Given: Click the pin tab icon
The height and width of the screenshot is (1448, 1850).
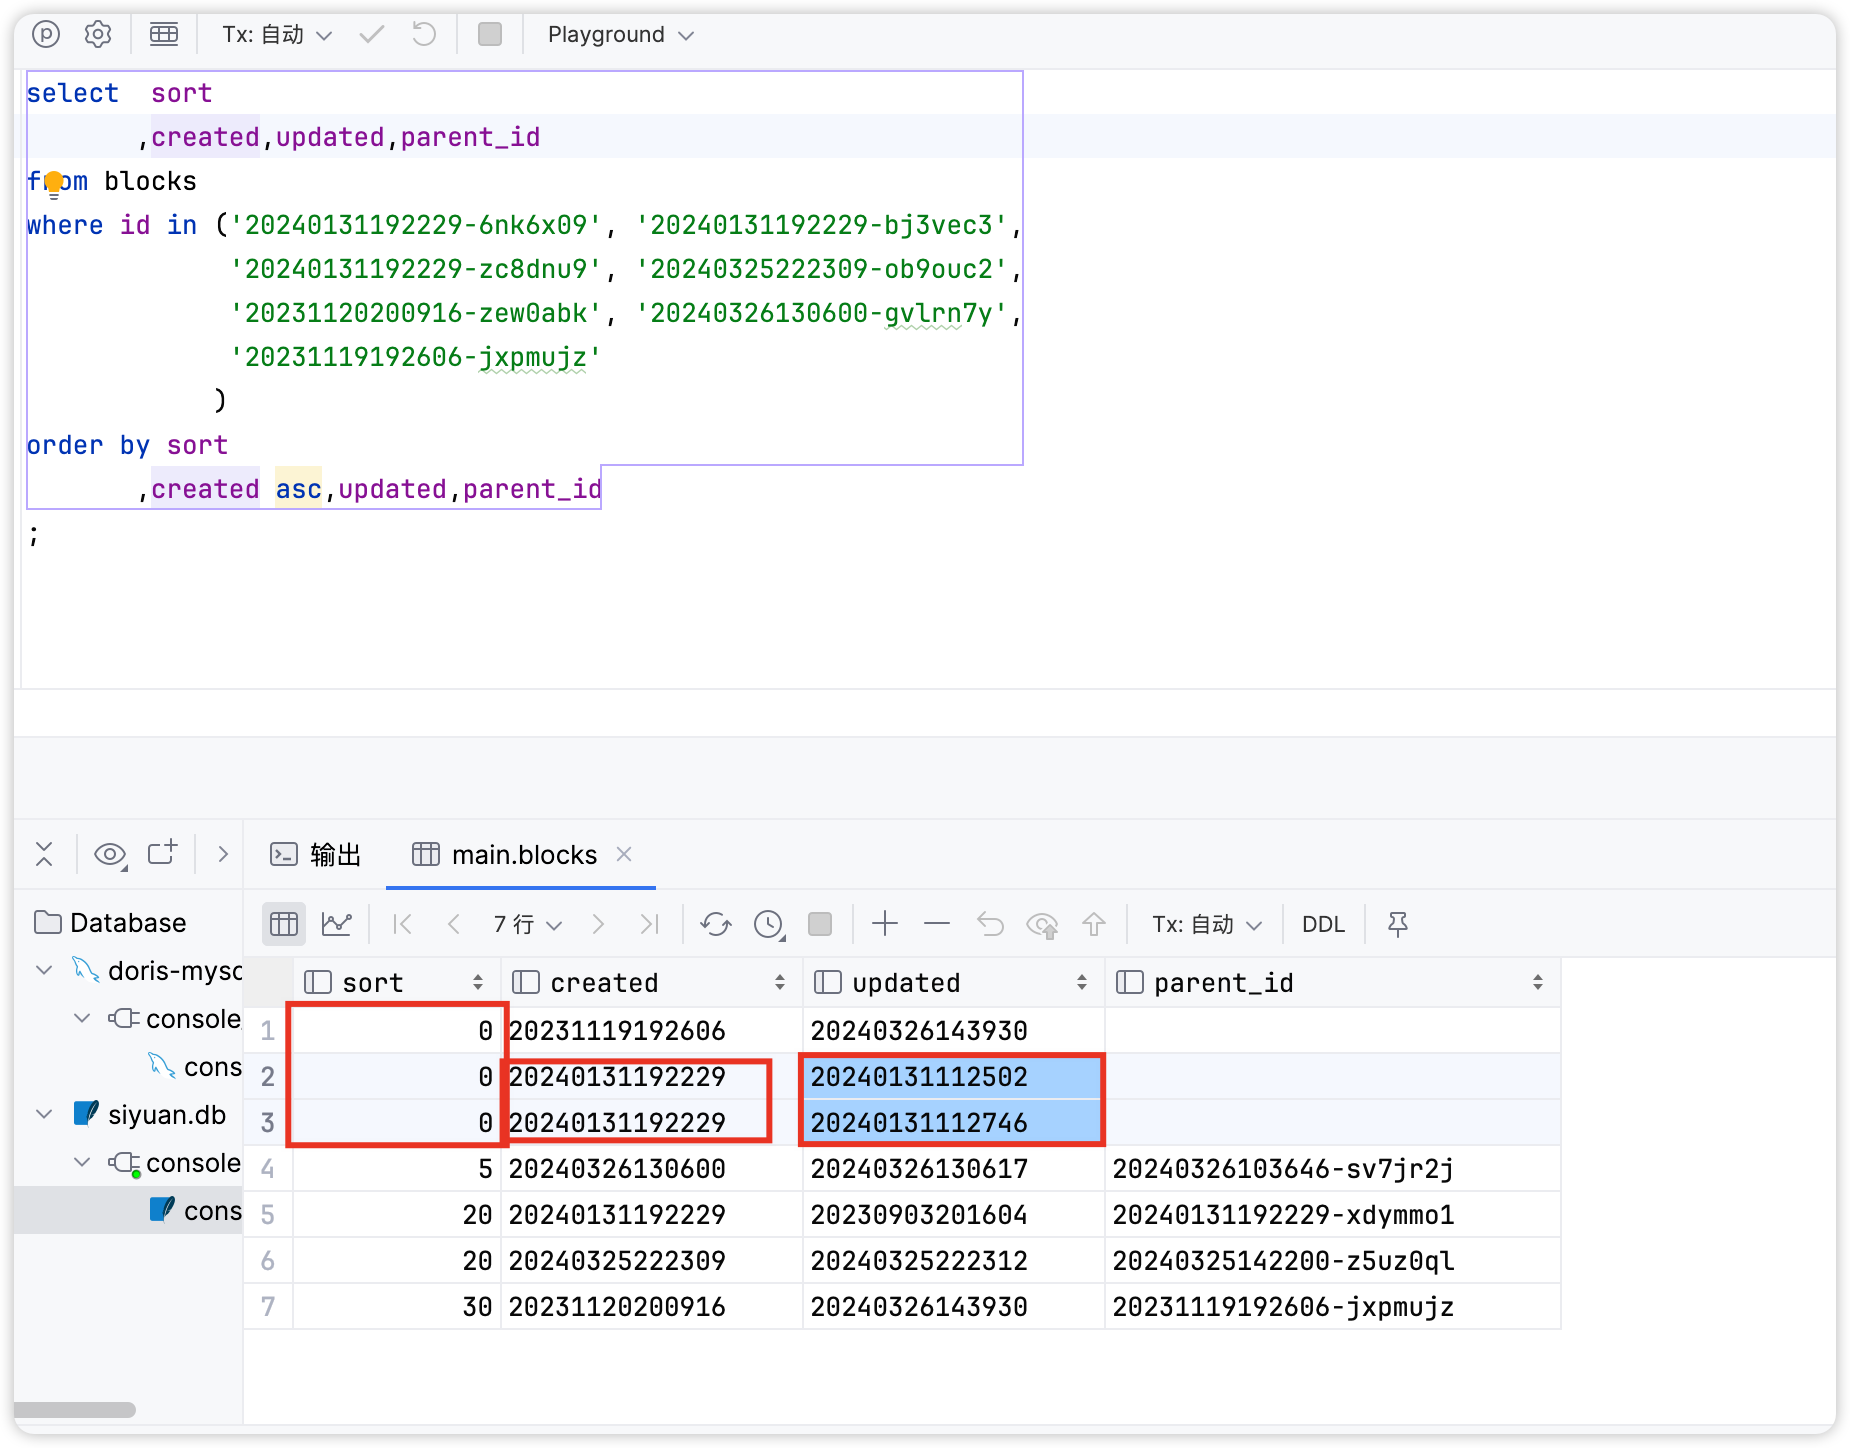Looking at the screenshot, I should 1398,924.
